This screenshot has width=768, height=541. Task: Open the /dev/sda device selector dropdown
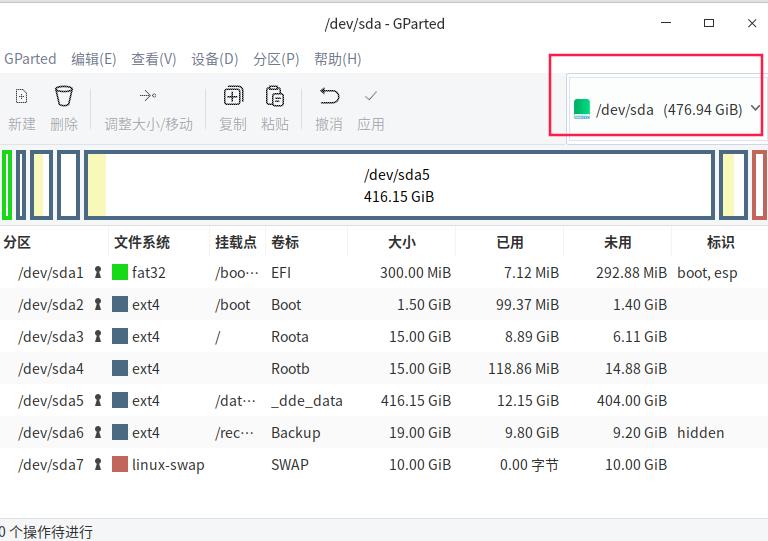(667, 109)
